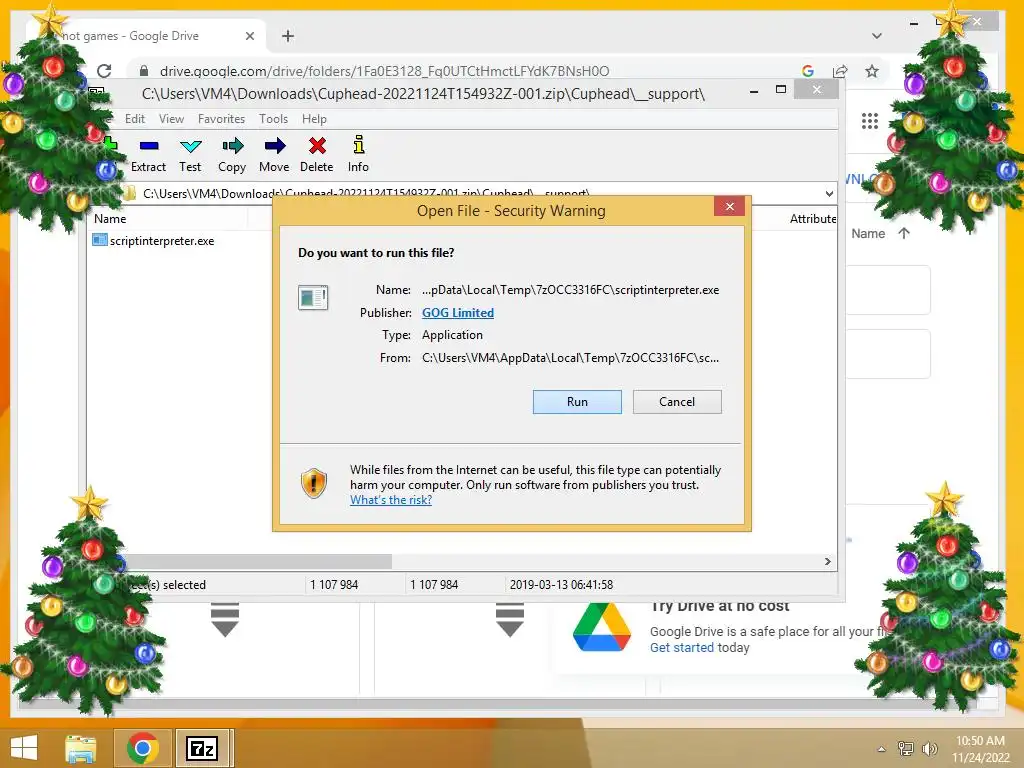The image size is (1024, 768).
Task: Click the Copy toolbar icon in 7-Zip
Action: click(232, 155)
